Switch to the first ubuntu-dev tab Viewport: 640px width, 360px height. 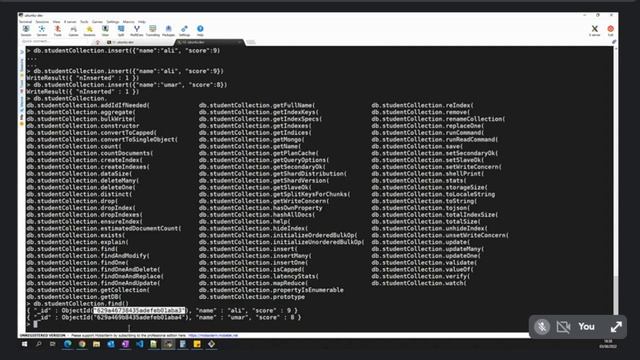click(139, 42)
